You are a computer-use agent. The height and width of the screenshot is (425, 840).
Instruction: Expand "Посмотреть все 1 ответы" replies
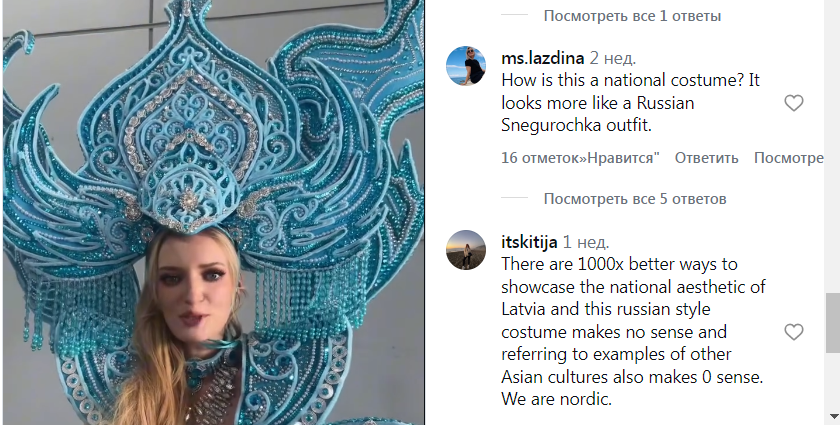click(632, 16)
